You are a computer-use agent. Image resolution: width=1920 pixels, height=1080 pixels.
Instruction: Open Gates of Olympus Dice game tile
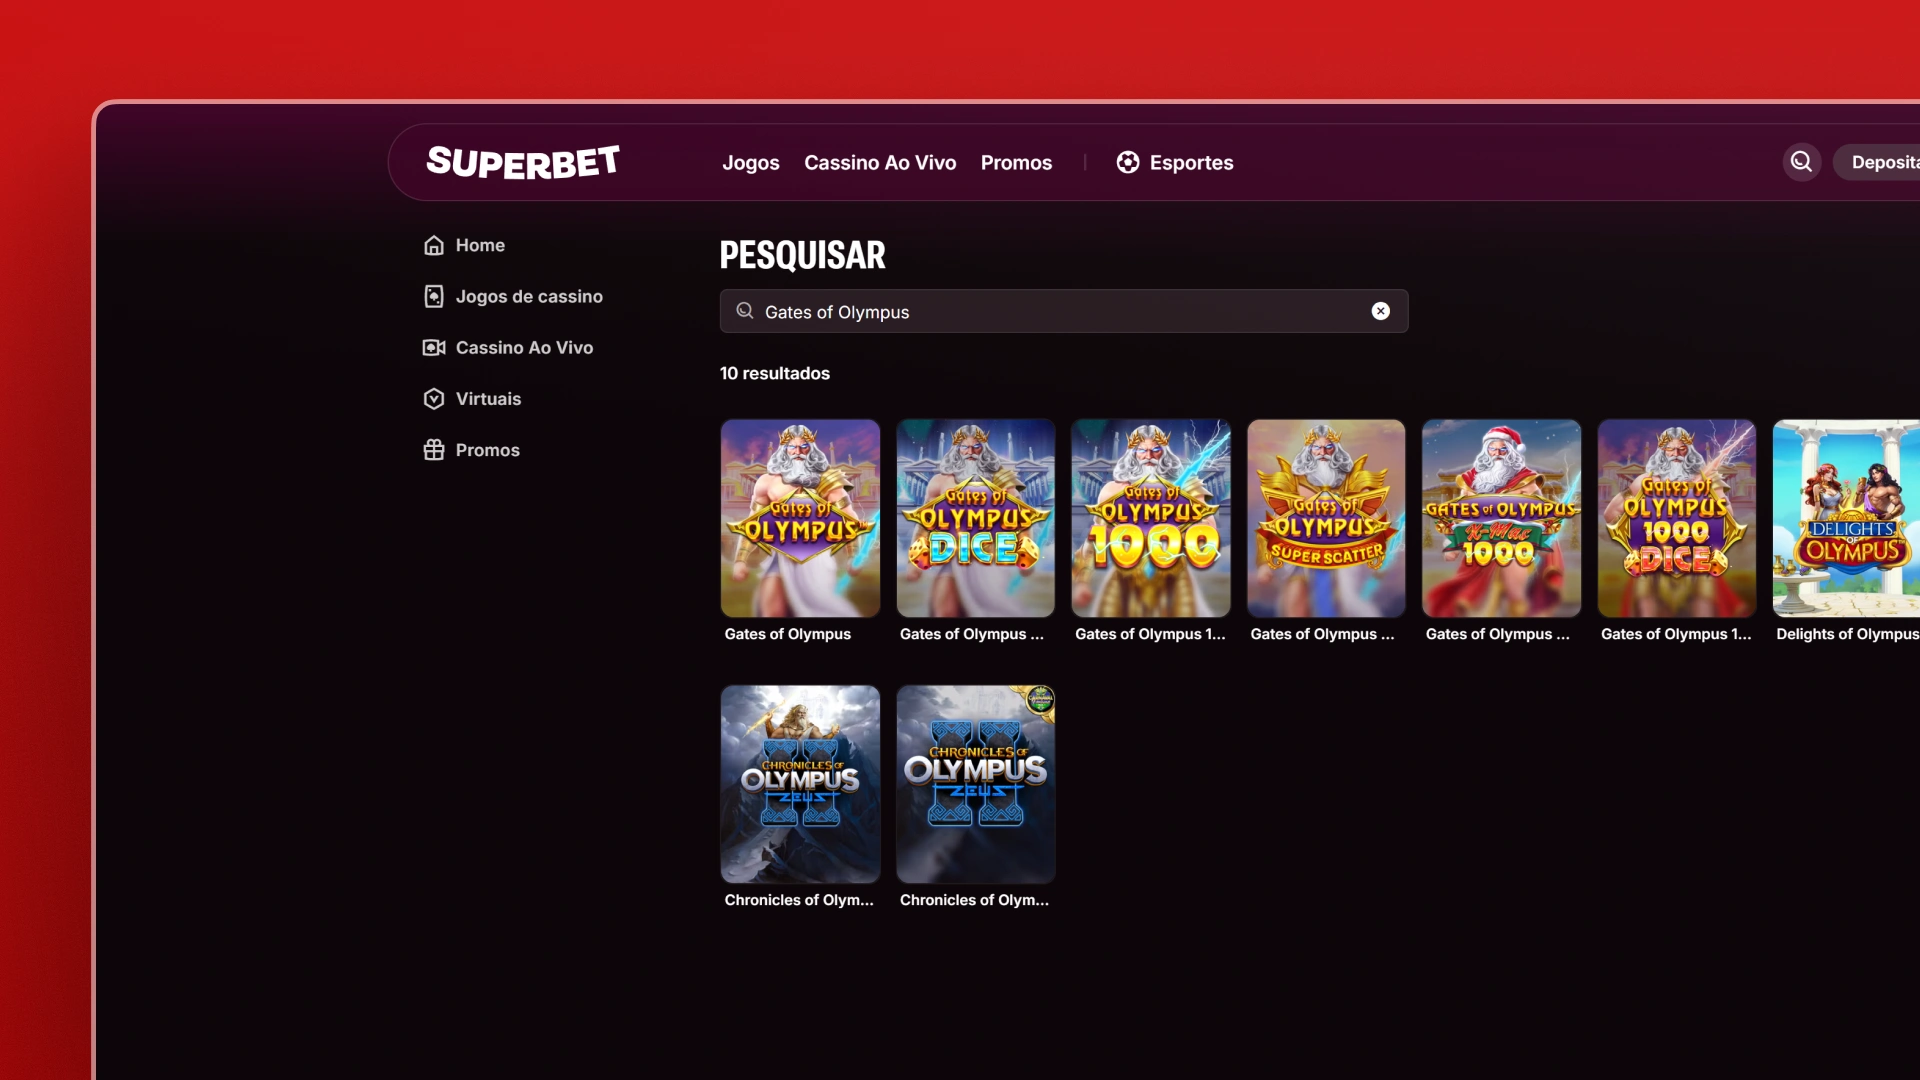click(x=975, y=518)
